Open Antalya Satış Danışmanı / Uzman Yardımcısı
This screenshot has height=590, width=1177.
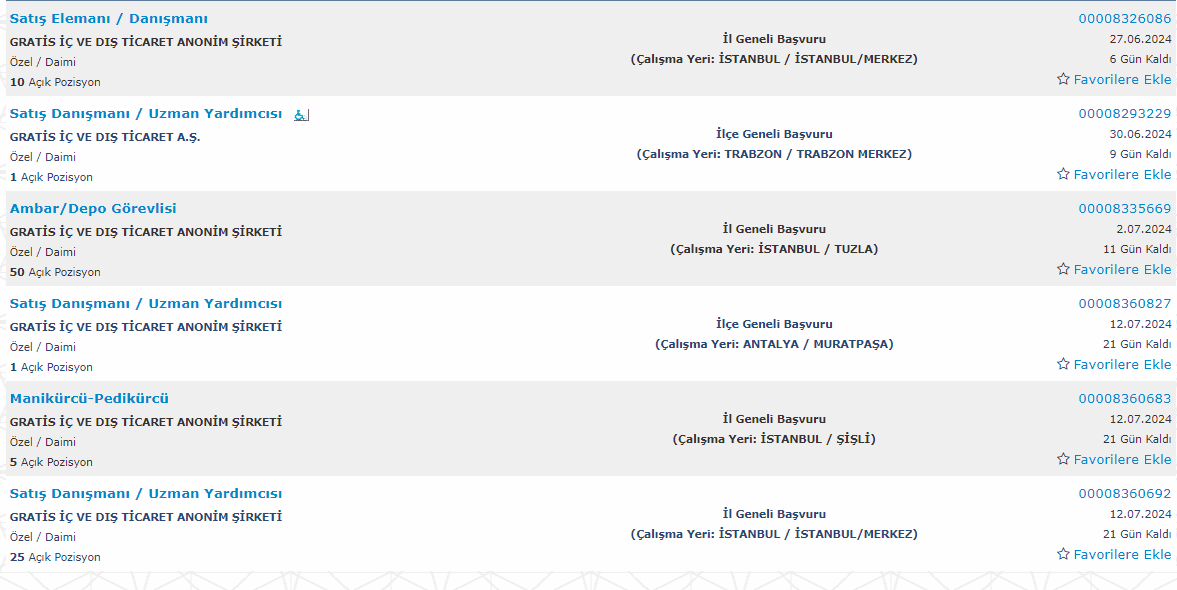146,304
